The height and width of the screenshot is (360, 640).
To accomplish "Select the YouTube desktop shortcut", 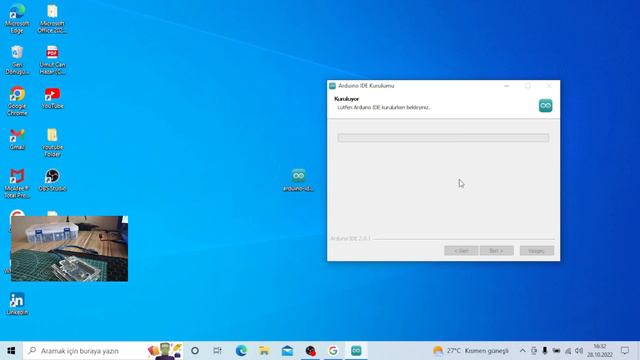I will pyautogui.click(x=52, y=98).
